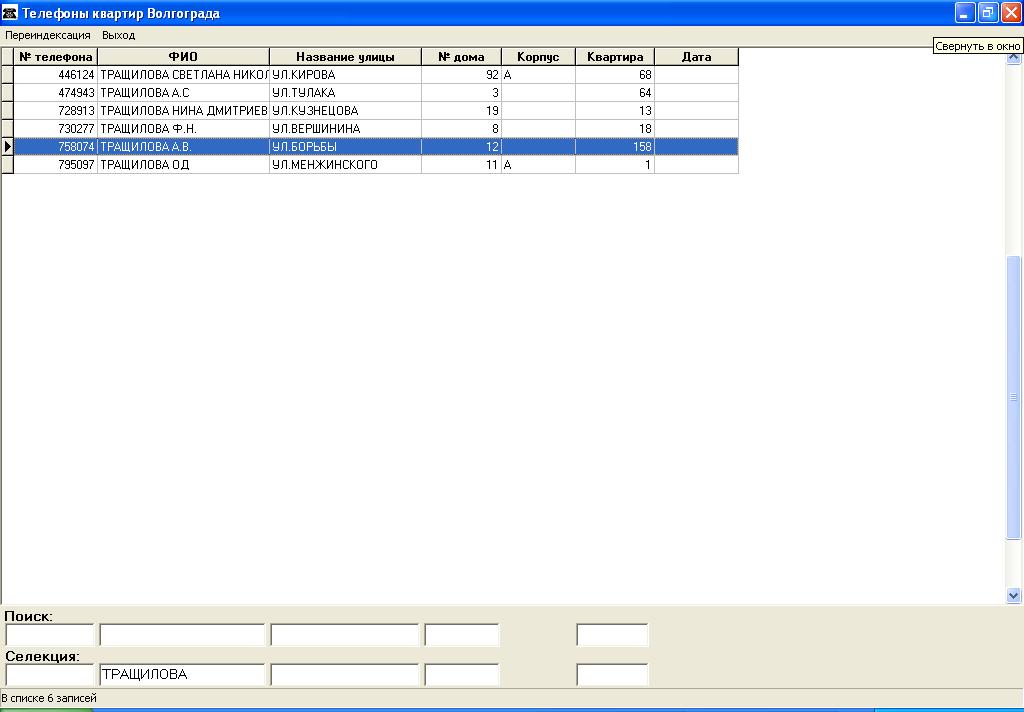Viewport: 1024px width, 712px height.
Task: Click the Селекция field containing ТРАЩИЛОВА
Action: (x=182, y=675)
